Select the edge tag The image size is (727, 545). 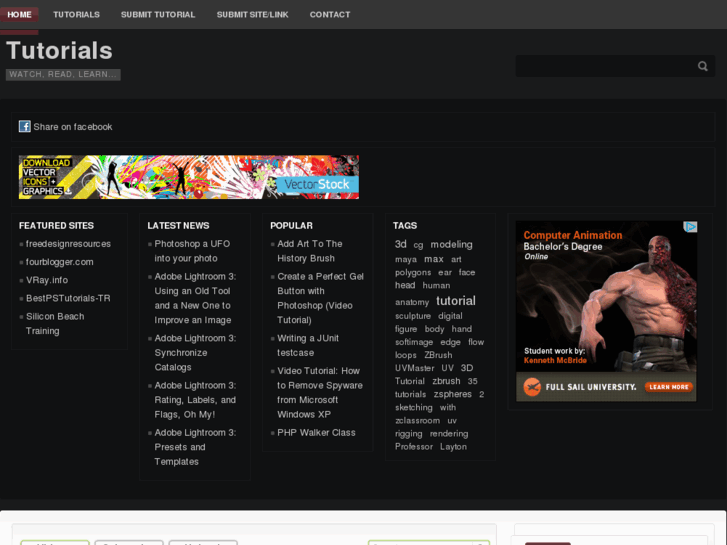point(451,342)
